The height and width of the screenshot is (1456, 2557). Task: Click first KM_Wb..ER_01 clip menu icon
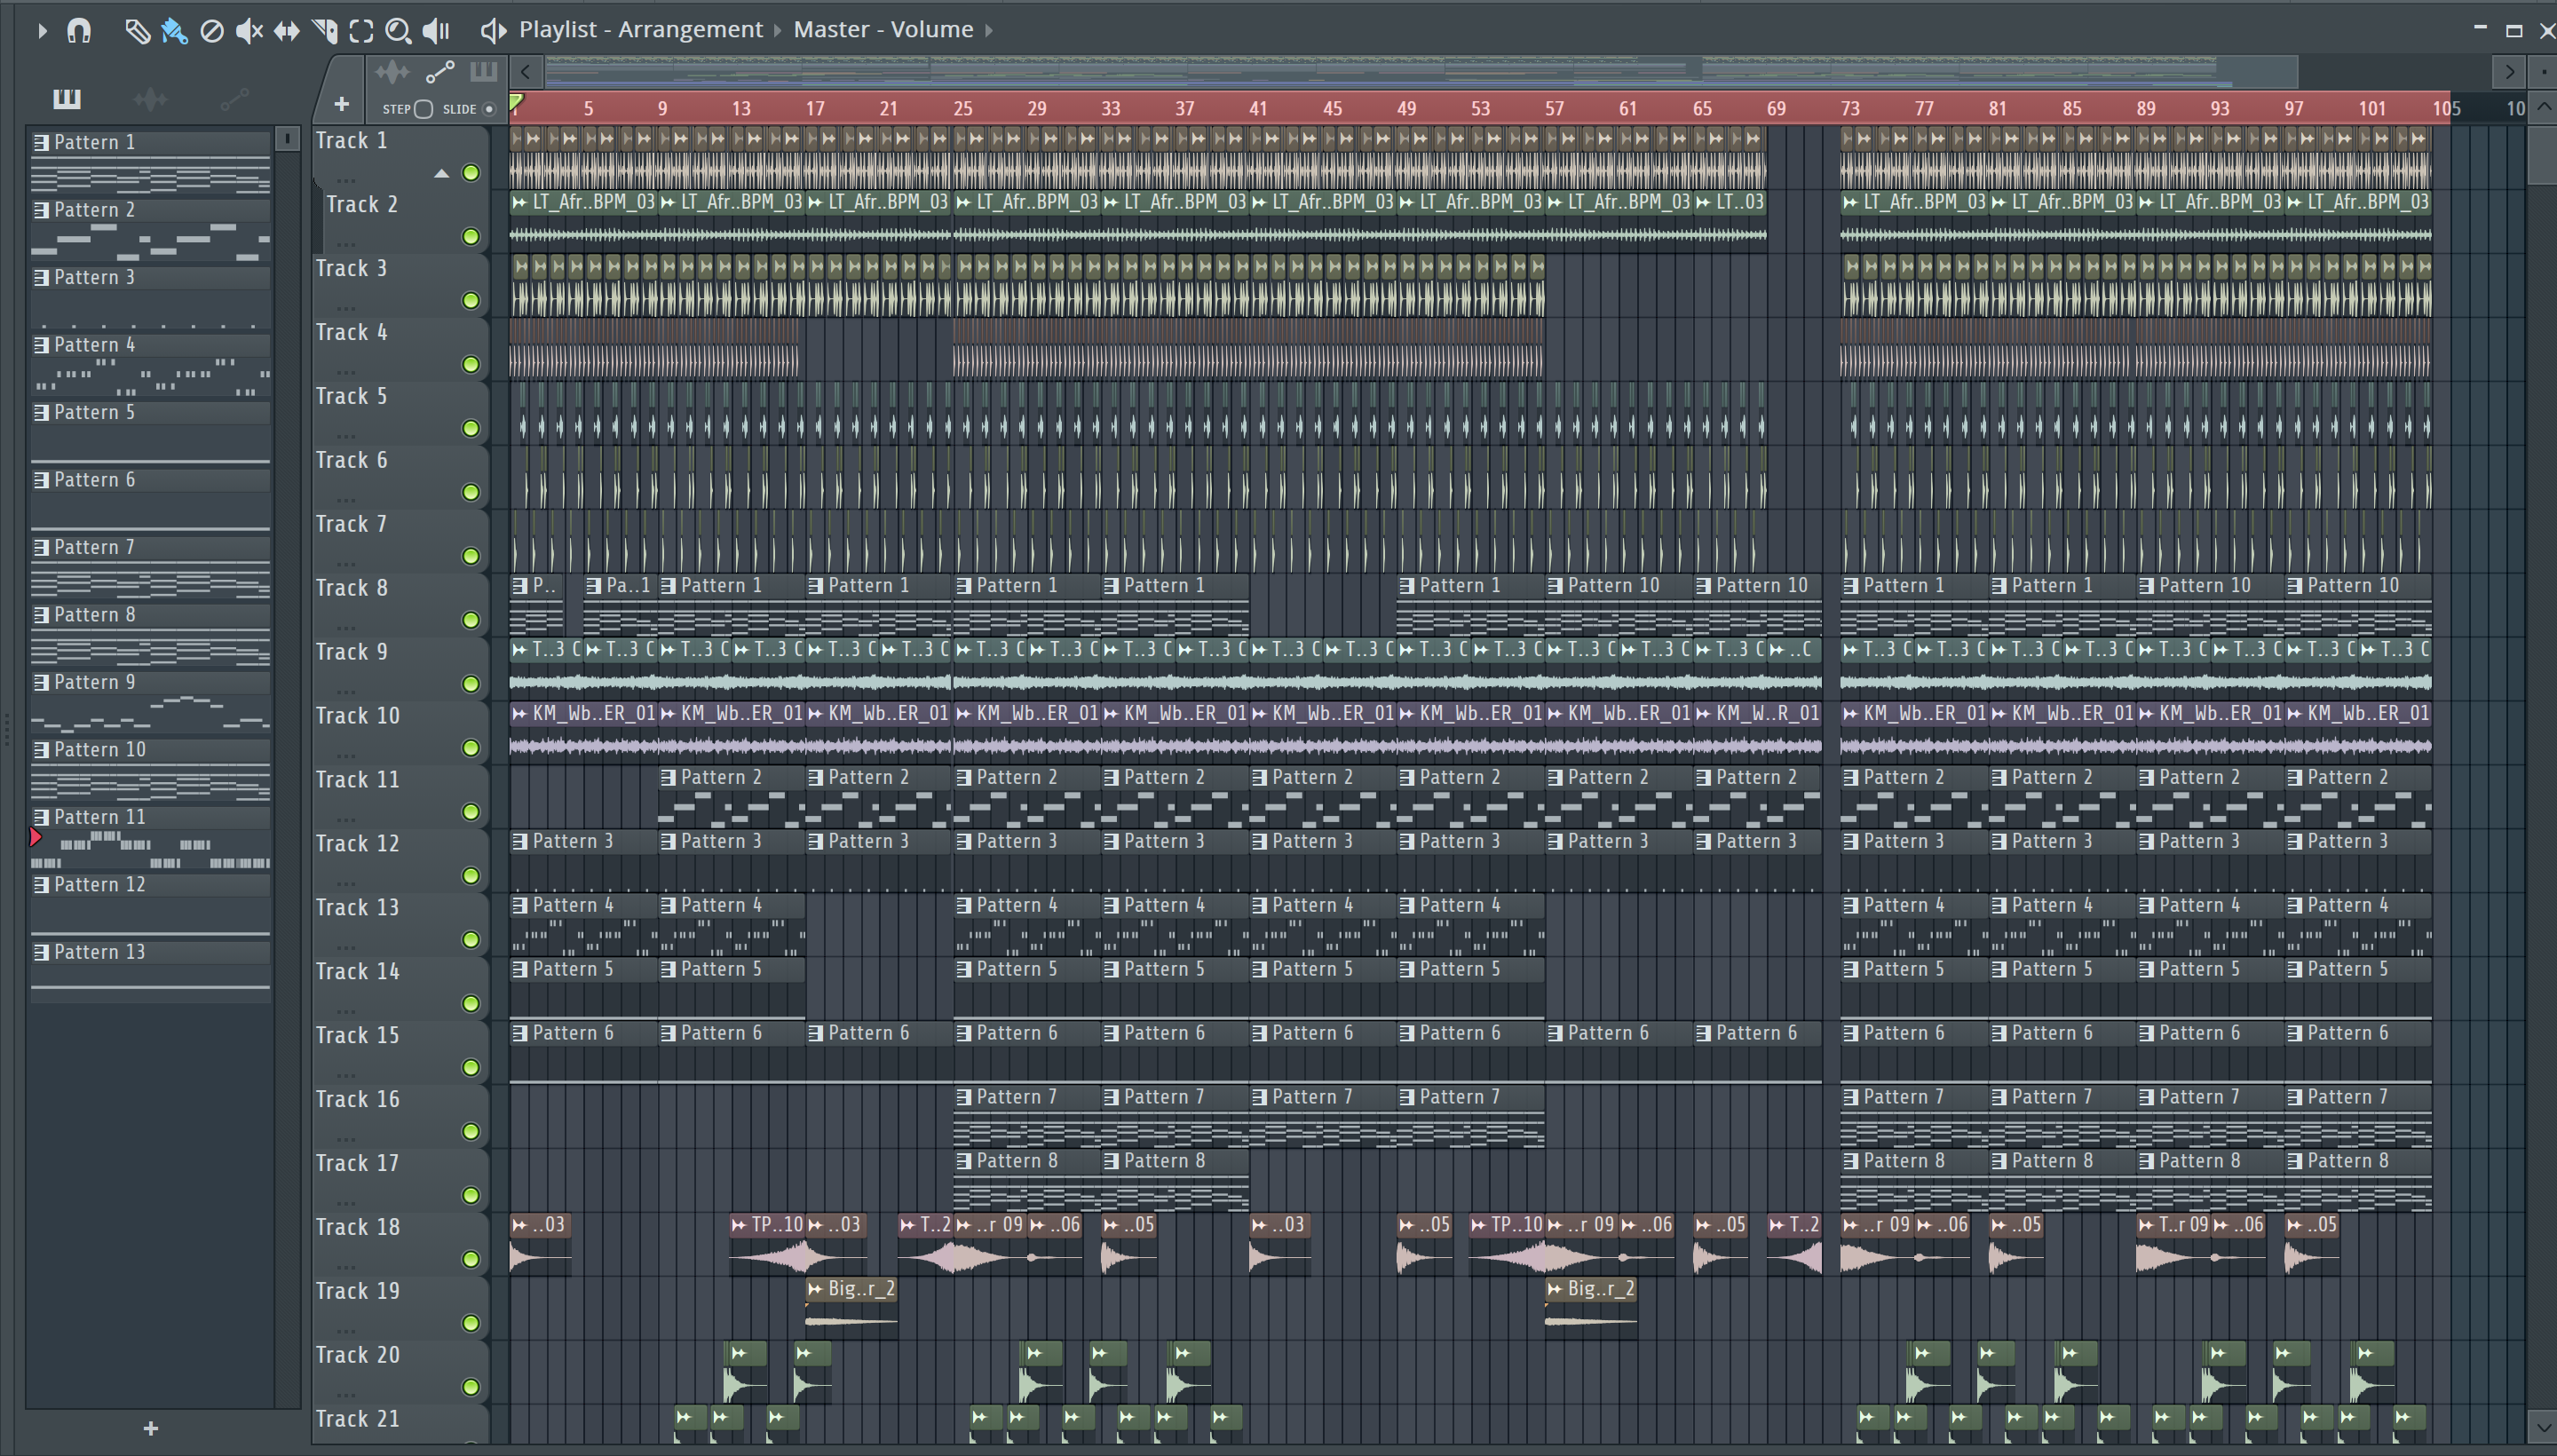pyautogui.click(x=520, y=714)
